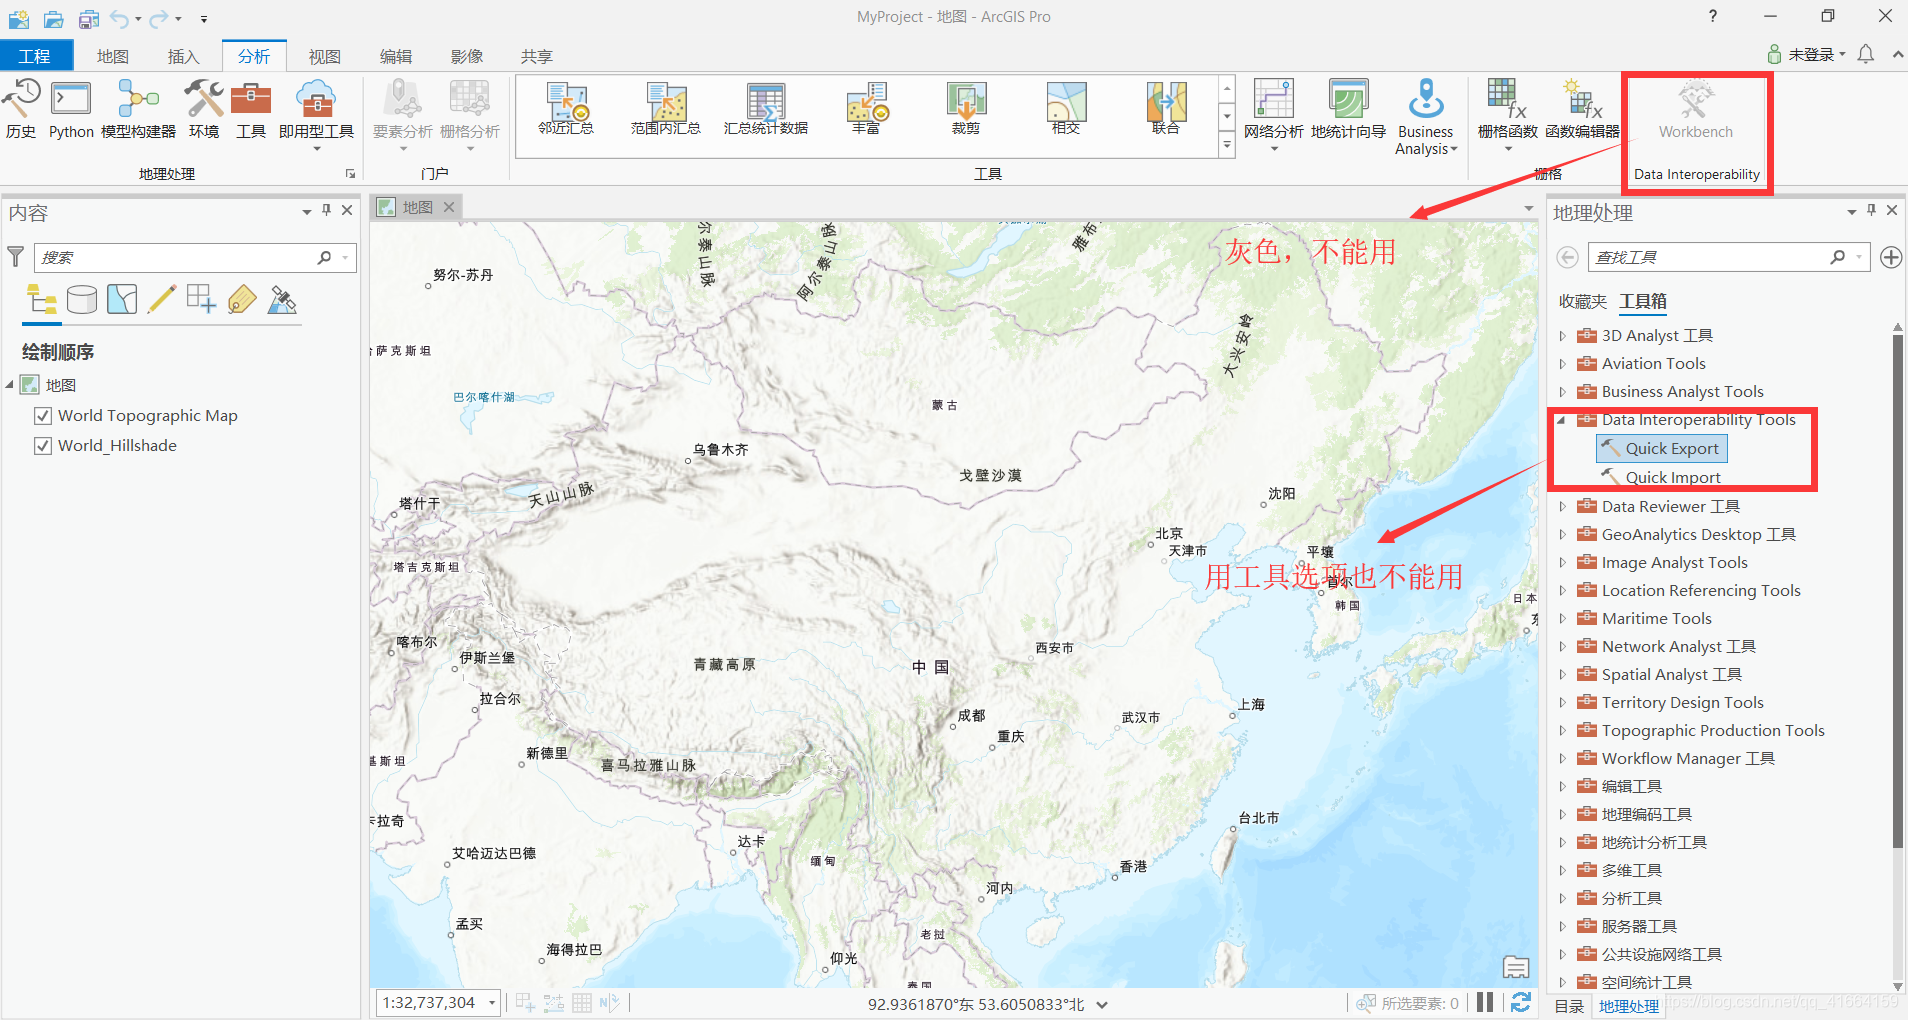Open Network Analysis (网络分析) menu
Screen dimensions: 1908x1020
tap(1274, 114)
